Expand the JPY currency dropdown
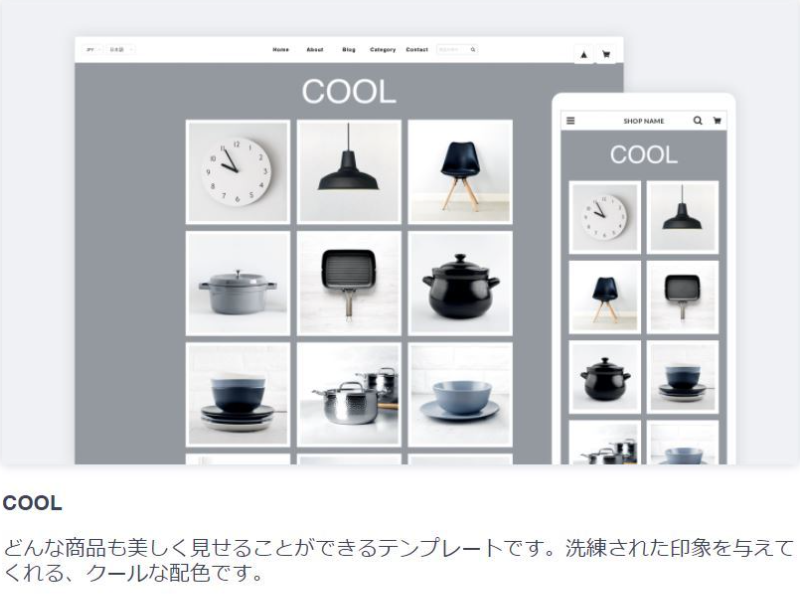 (92, 49)
